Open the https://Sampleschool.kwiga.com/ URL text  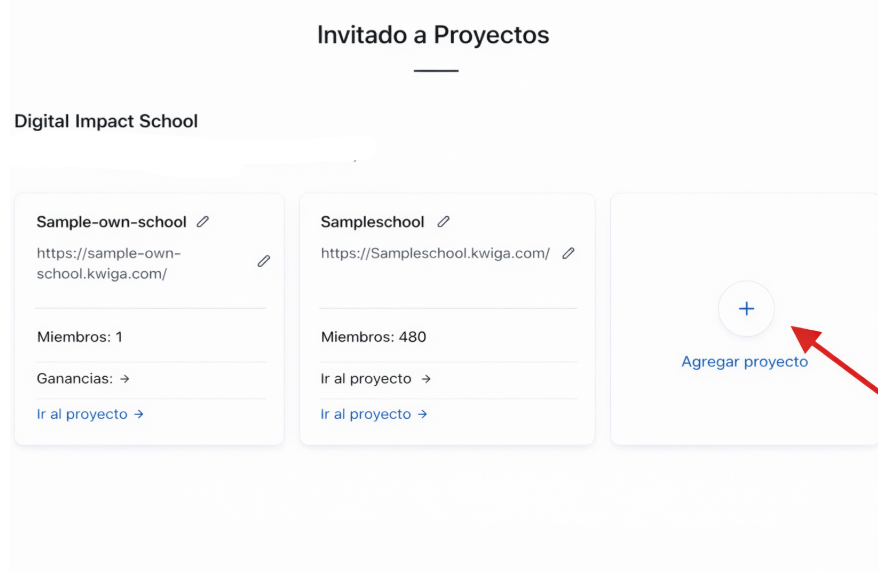coord(435,254)
